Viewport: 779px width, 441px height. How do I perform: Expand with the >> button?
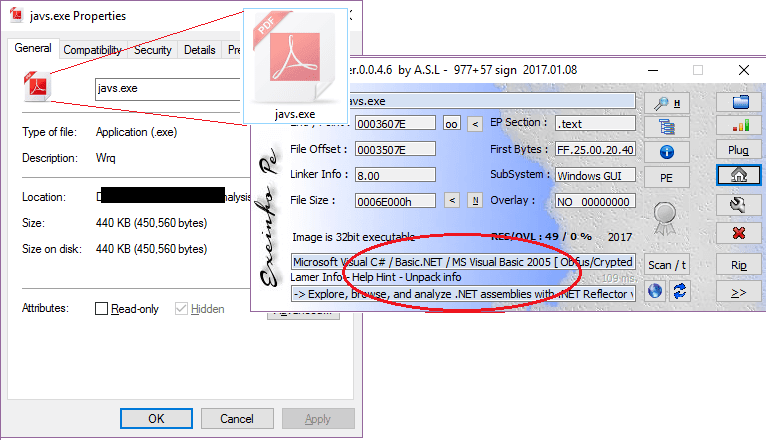point(739,293)
